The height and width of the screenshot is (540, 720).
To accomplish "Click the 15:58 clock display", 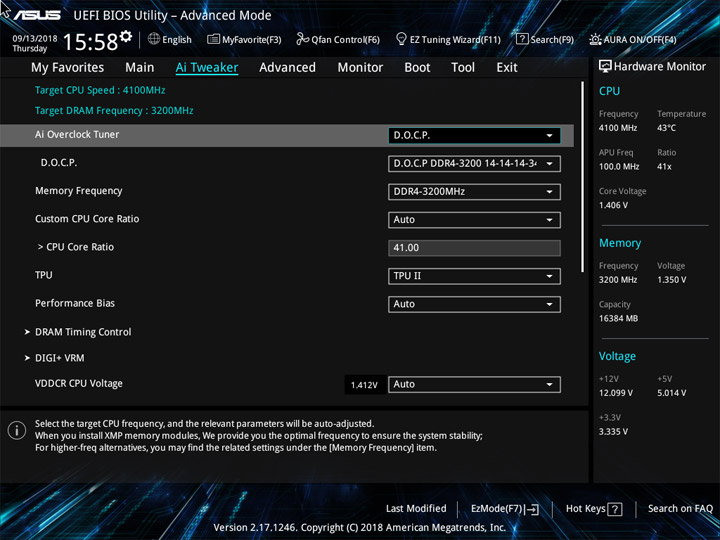I will [90, 42].
